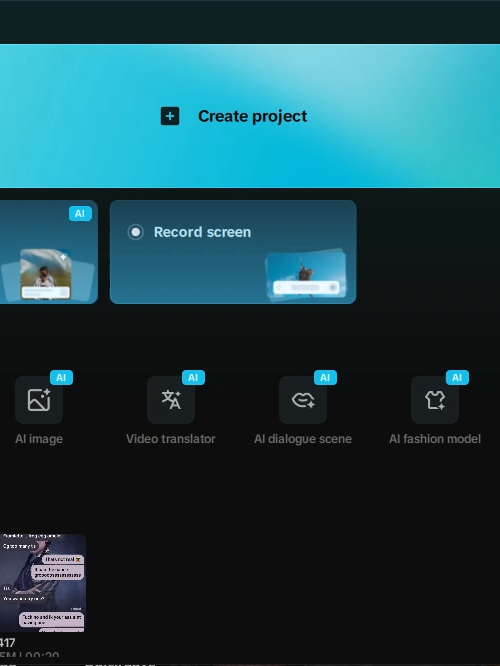Open the chat-bubble project thumbnail
The image size is (500, 666).
(x=42, y=583)
